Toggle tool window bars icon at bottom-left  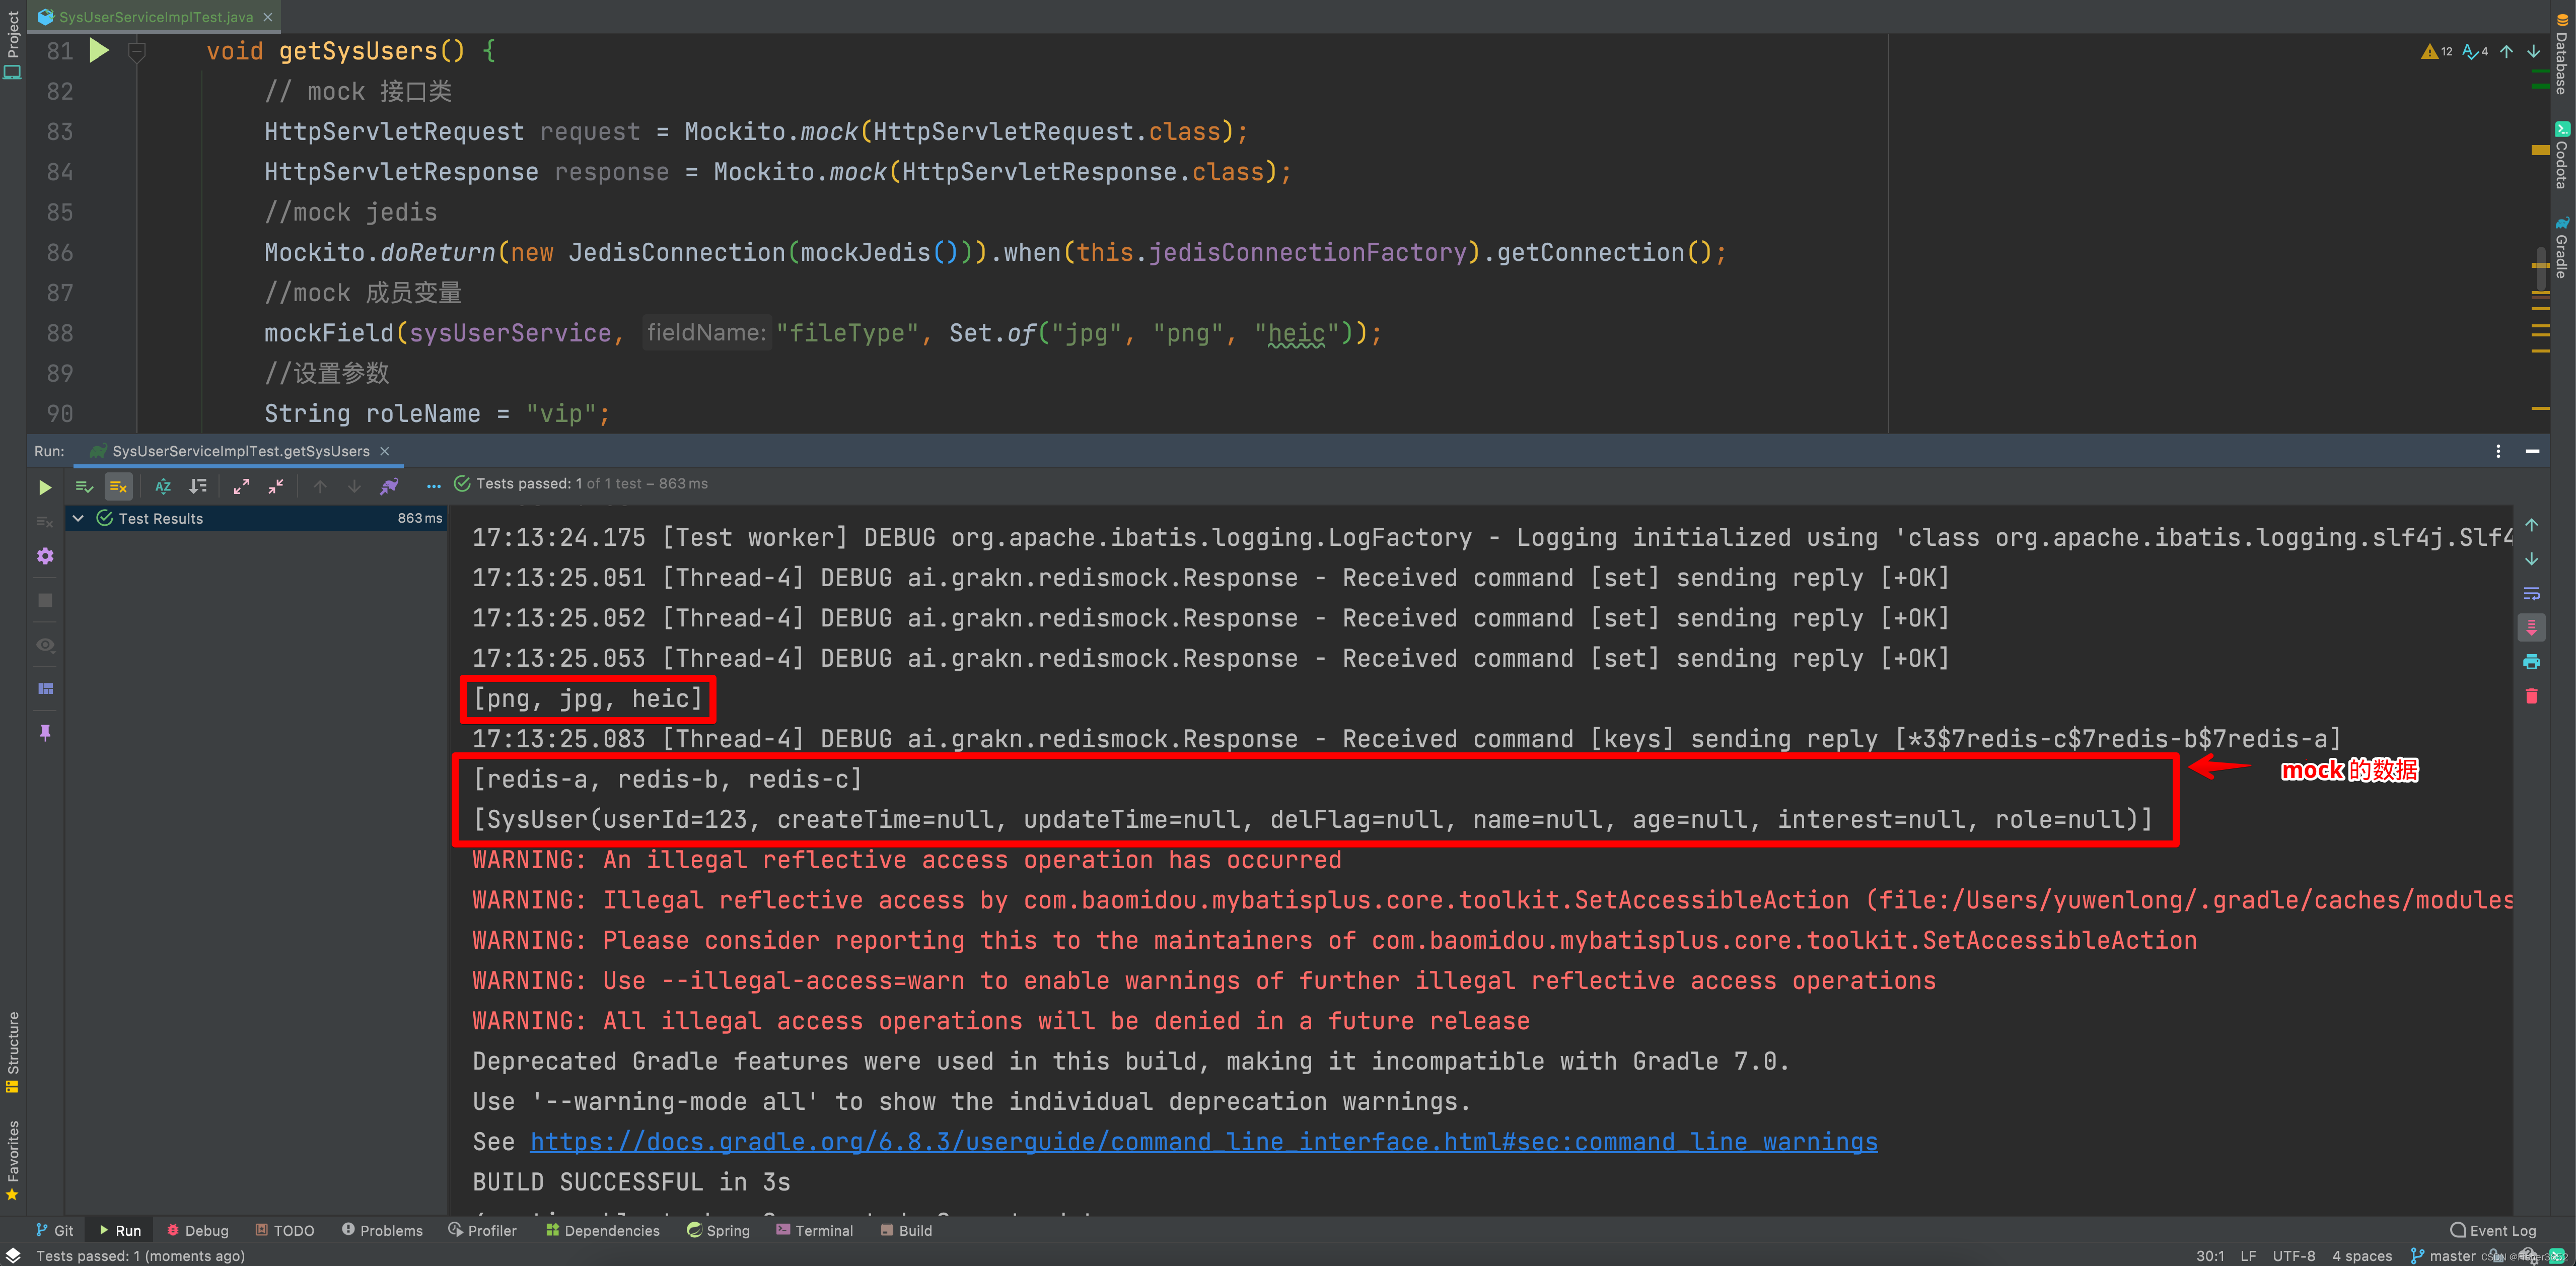point(13,1256)
